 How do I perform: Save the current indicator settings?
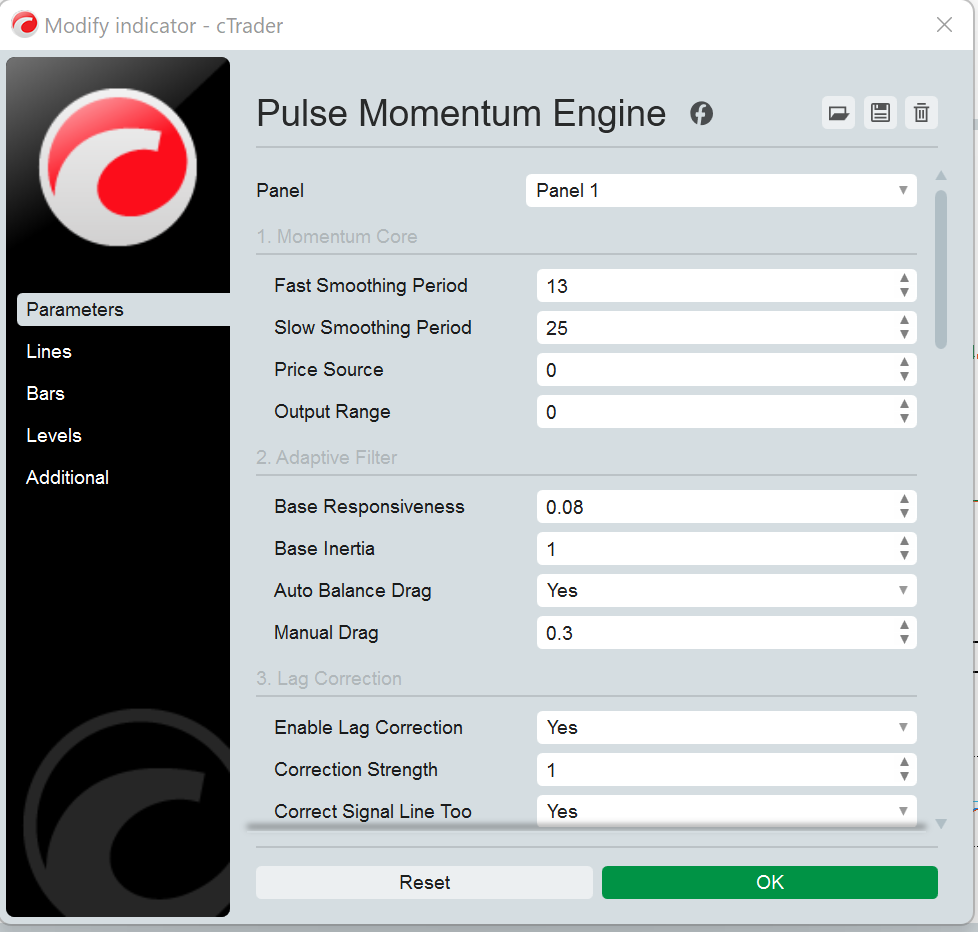pos(880,112)
